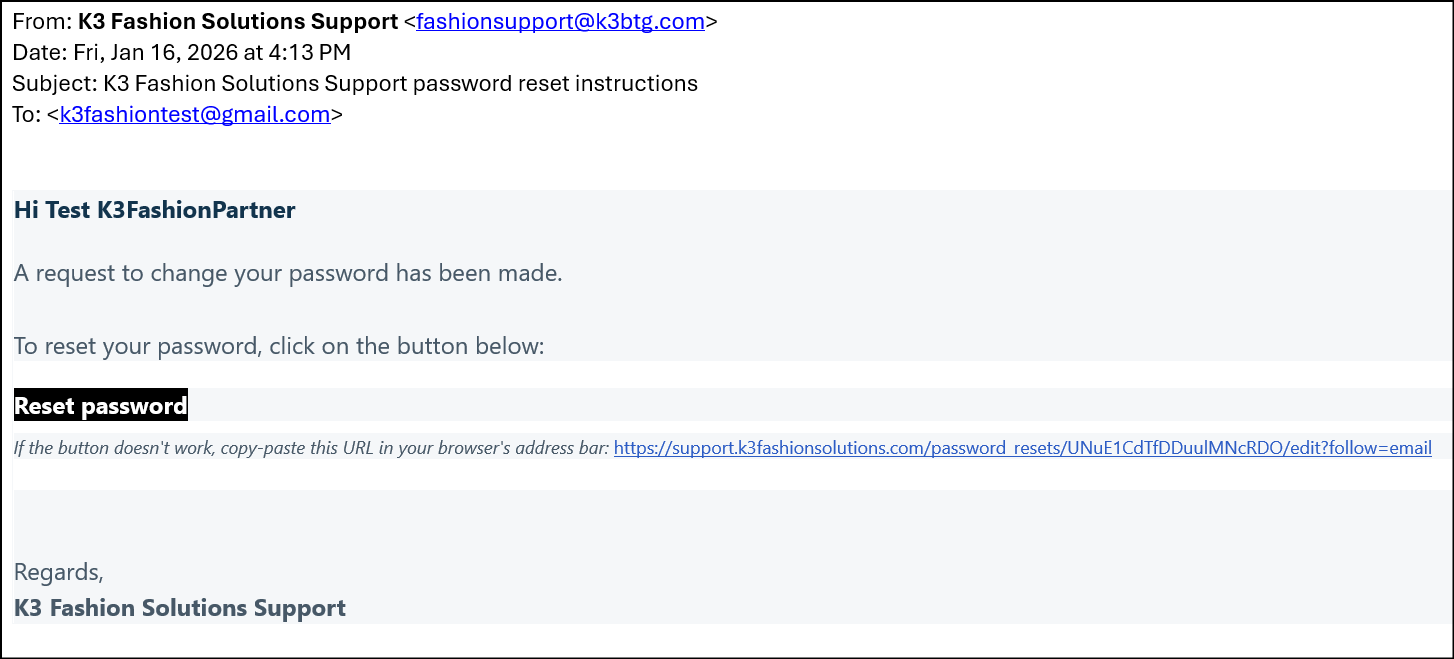Select the italic note 'If the button doesn't work'
Image resolution: width=1454 pixels, height=659 pixels.
point(115,448)
